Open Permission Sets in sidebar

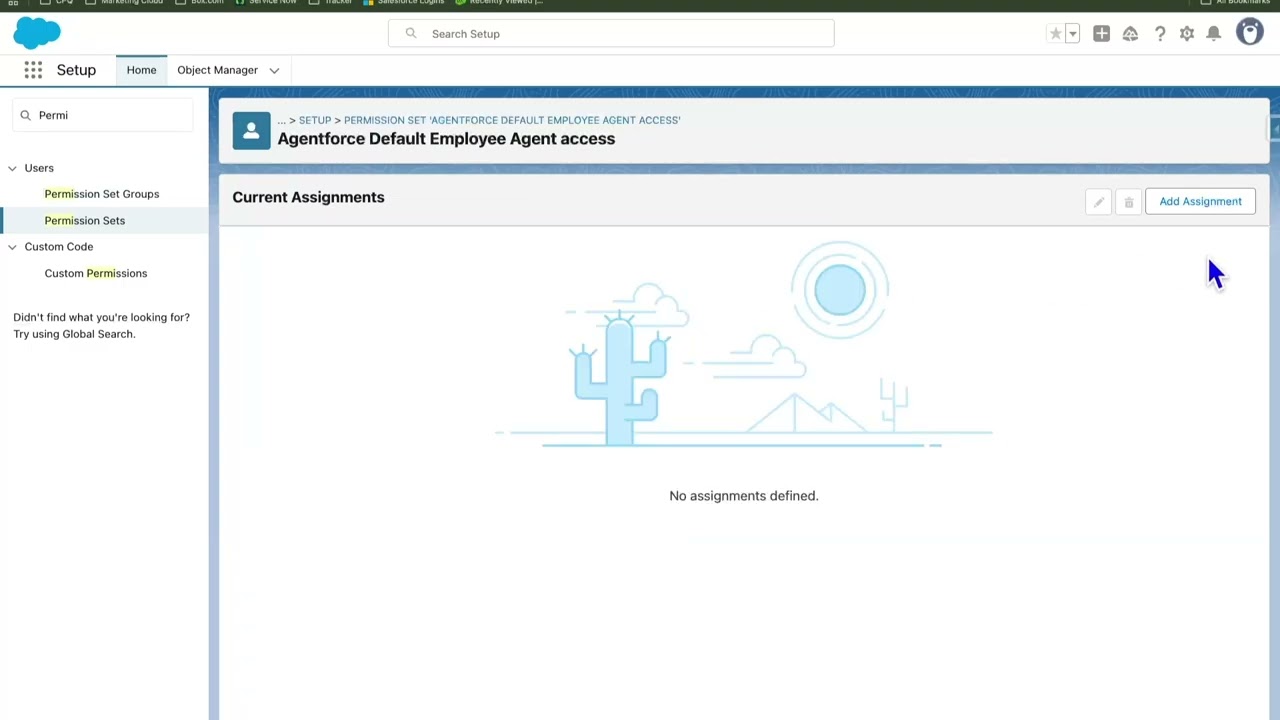pos(84,220)
